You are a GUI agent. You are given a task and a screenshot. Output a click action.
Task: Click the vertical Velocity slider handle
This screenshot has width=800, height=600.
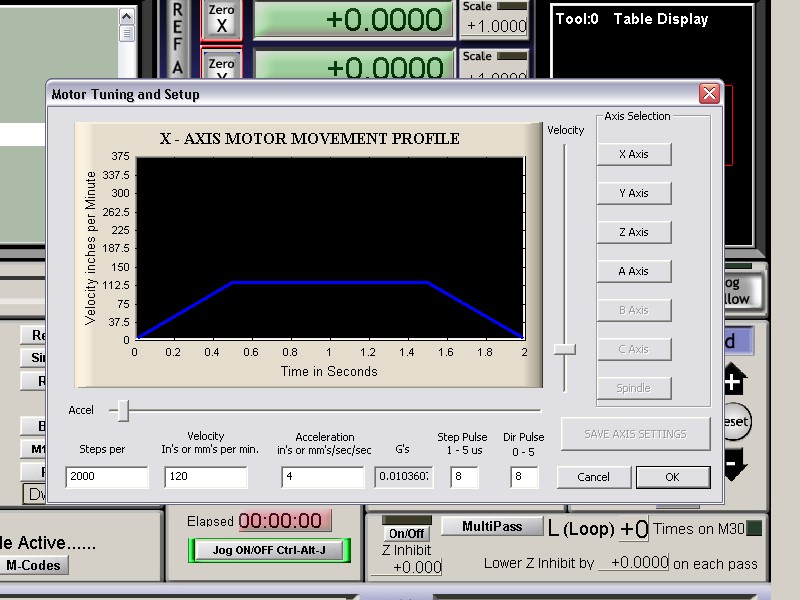(x=565, y=349)
